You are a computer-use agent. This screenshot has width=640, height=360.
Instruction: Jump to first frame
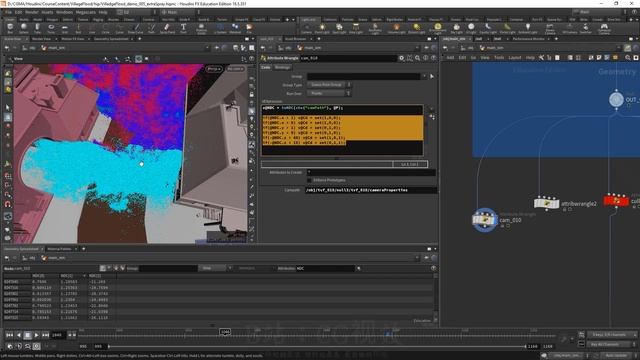(x=9, y=335)
